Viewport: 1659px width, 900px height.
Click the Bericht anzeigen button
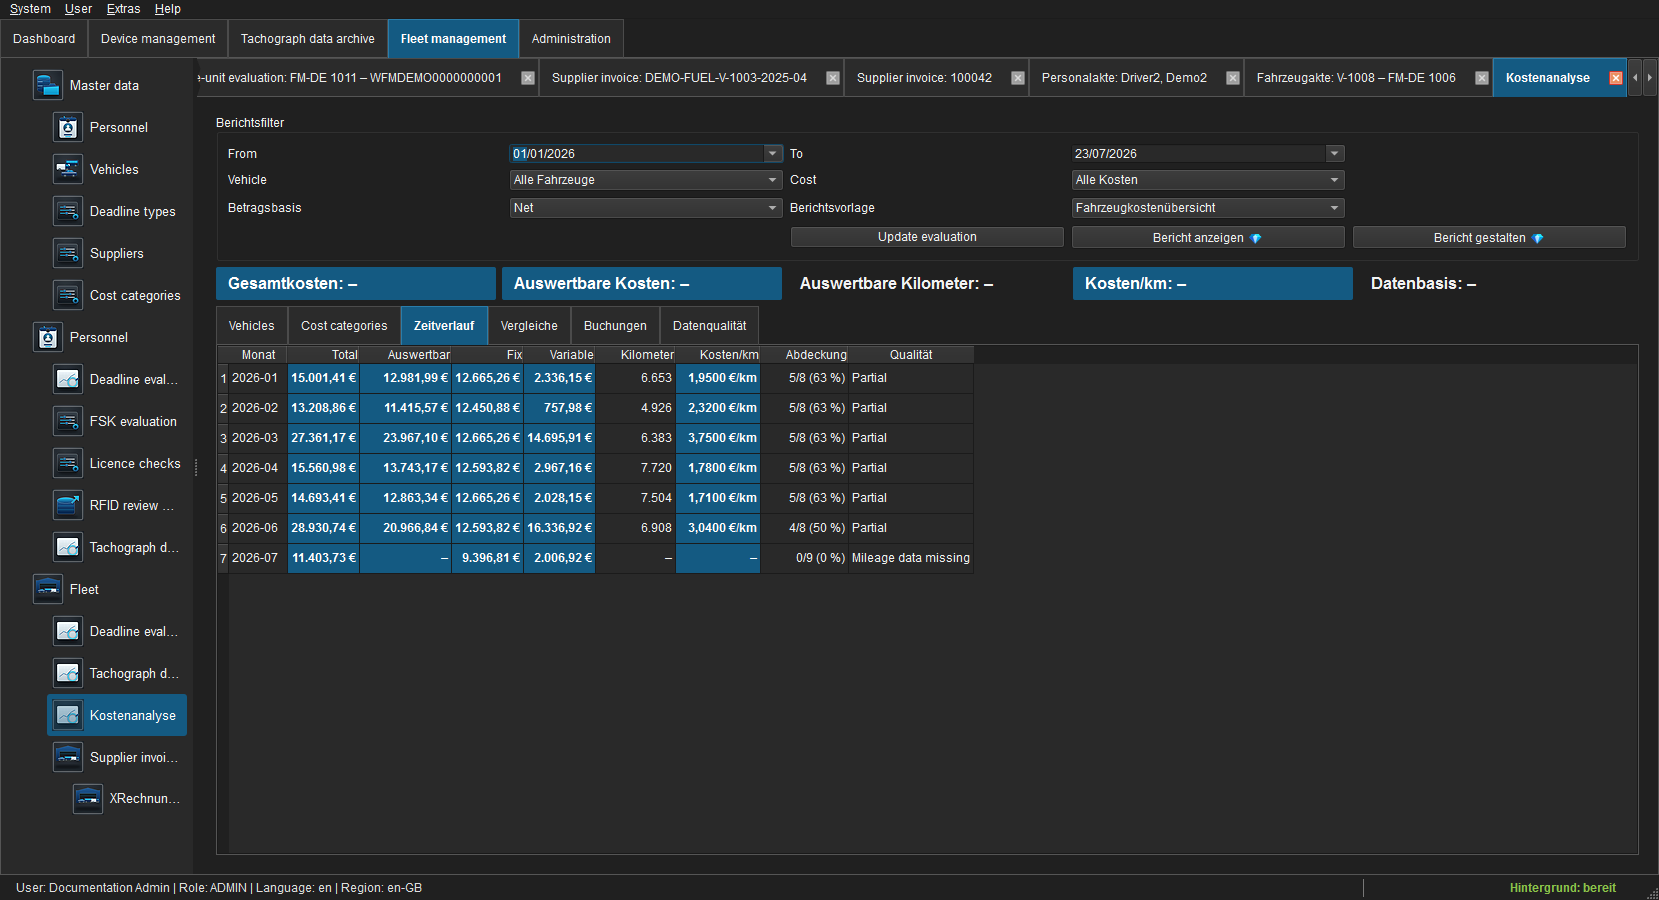coord(1208,237)
